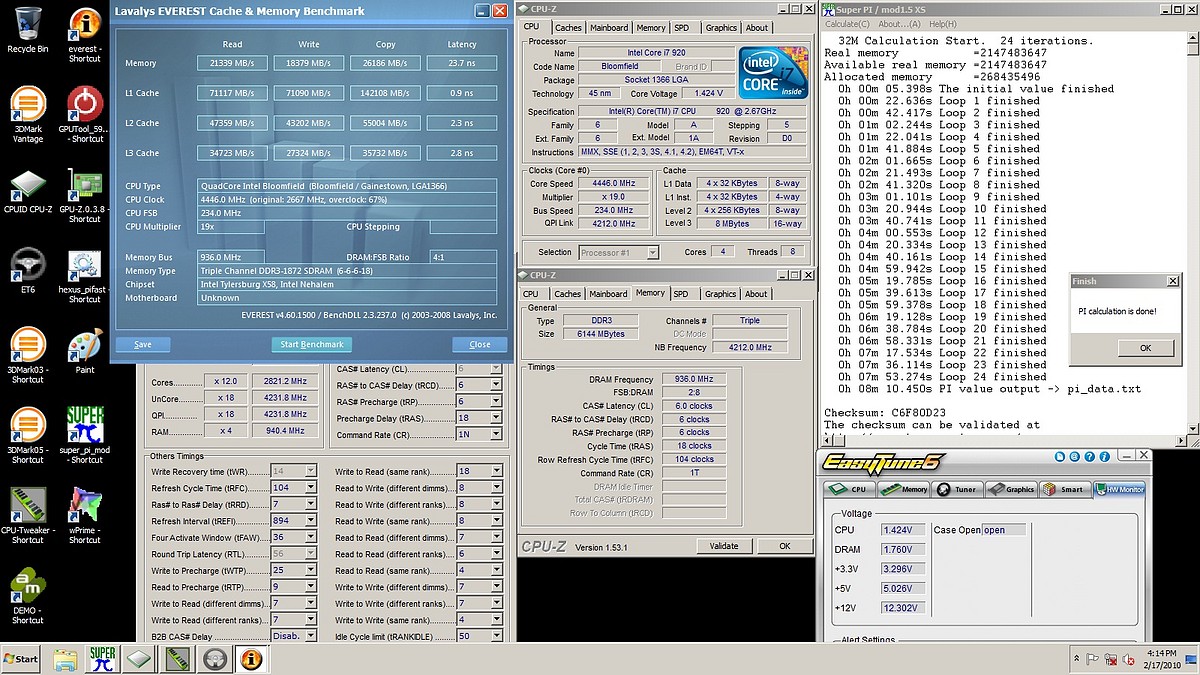Switch to Mainboard tab in upper CPU-Z window
Screen dimensions: 1200x675
tap(609, 28)
